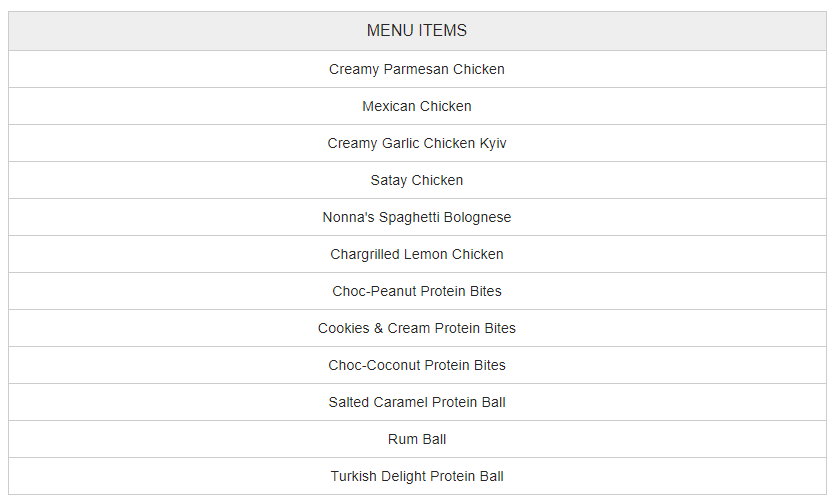Click the Rum Ball item
This screenshot has width=830, height=502.
pos(417,440)
